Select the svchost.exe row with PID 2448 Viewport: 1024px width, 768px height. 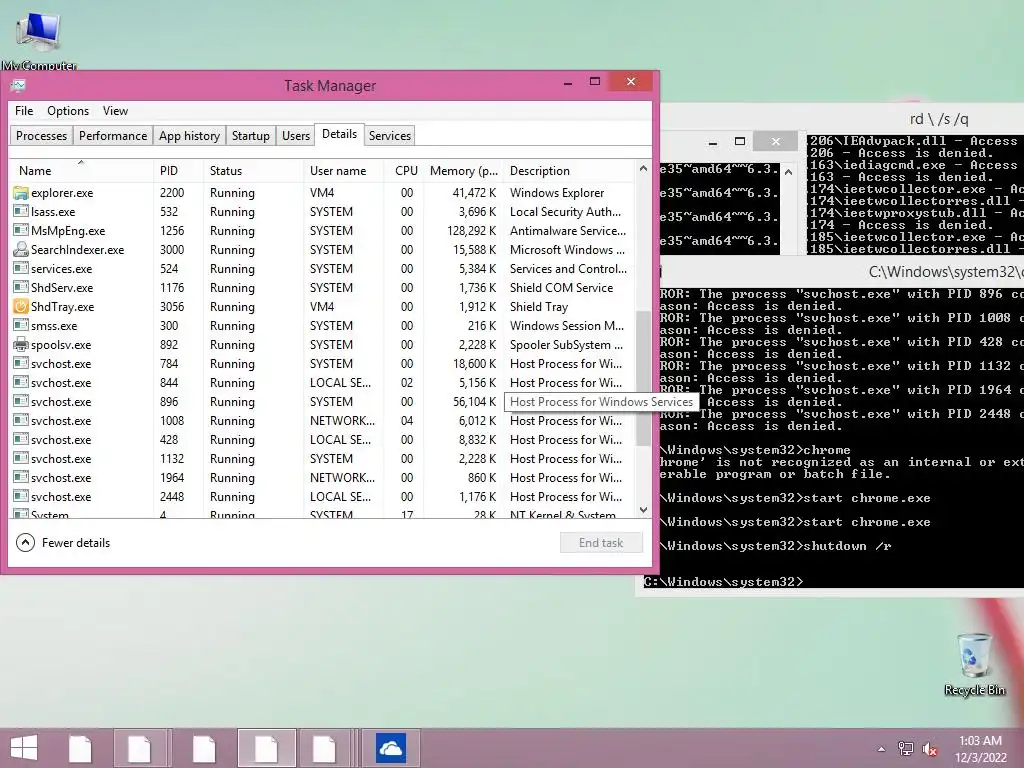coord(323,496)
